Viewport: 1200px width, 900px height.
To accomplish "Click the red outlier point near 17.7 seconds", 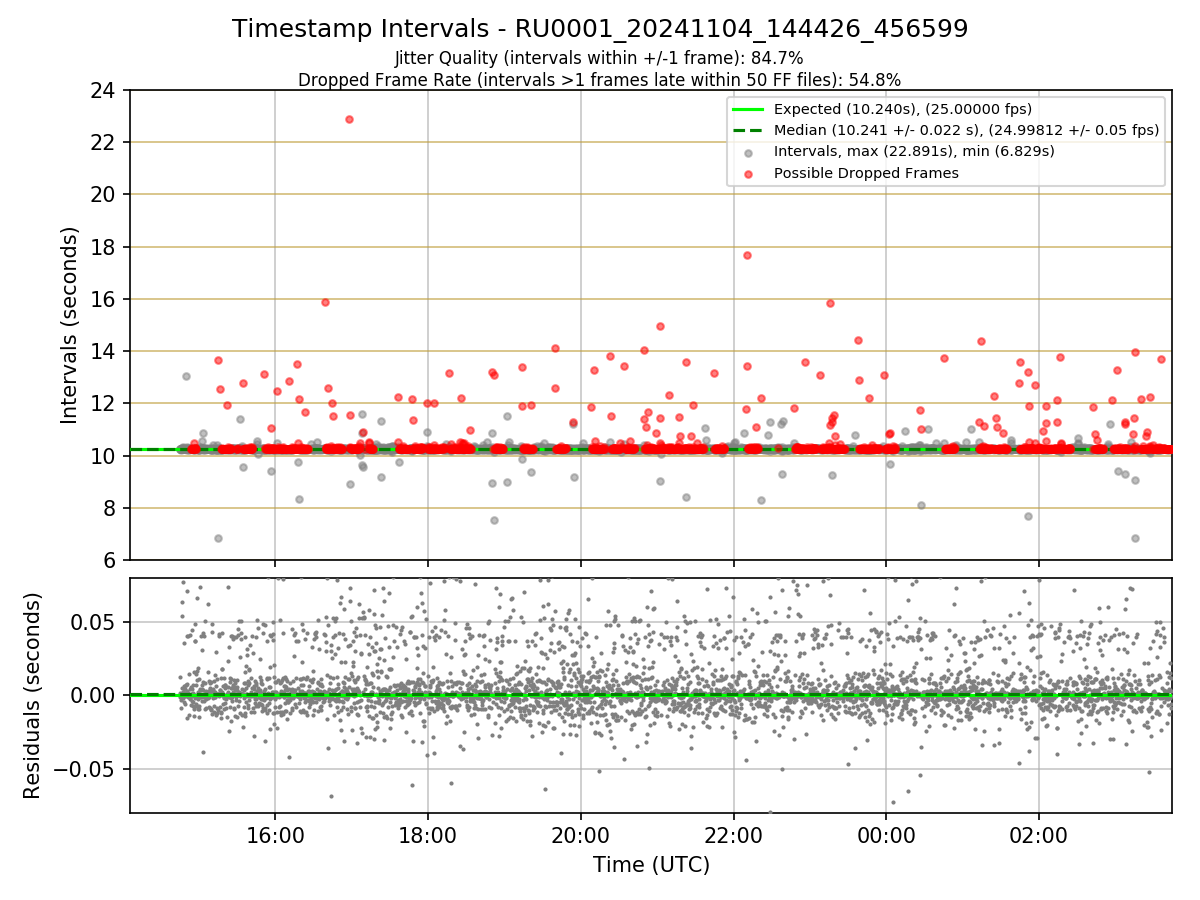I will coord(747,255).
